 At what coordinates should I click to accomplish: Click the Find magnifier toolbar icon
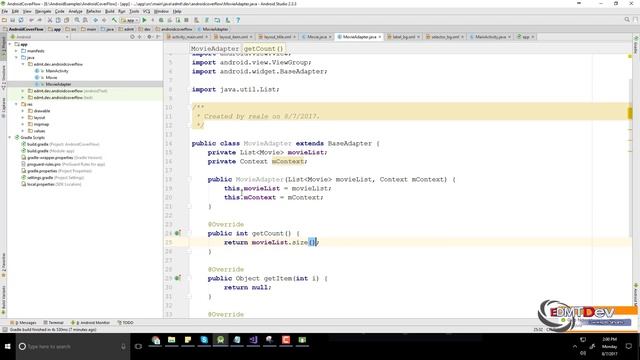click(x=77, y=20)
